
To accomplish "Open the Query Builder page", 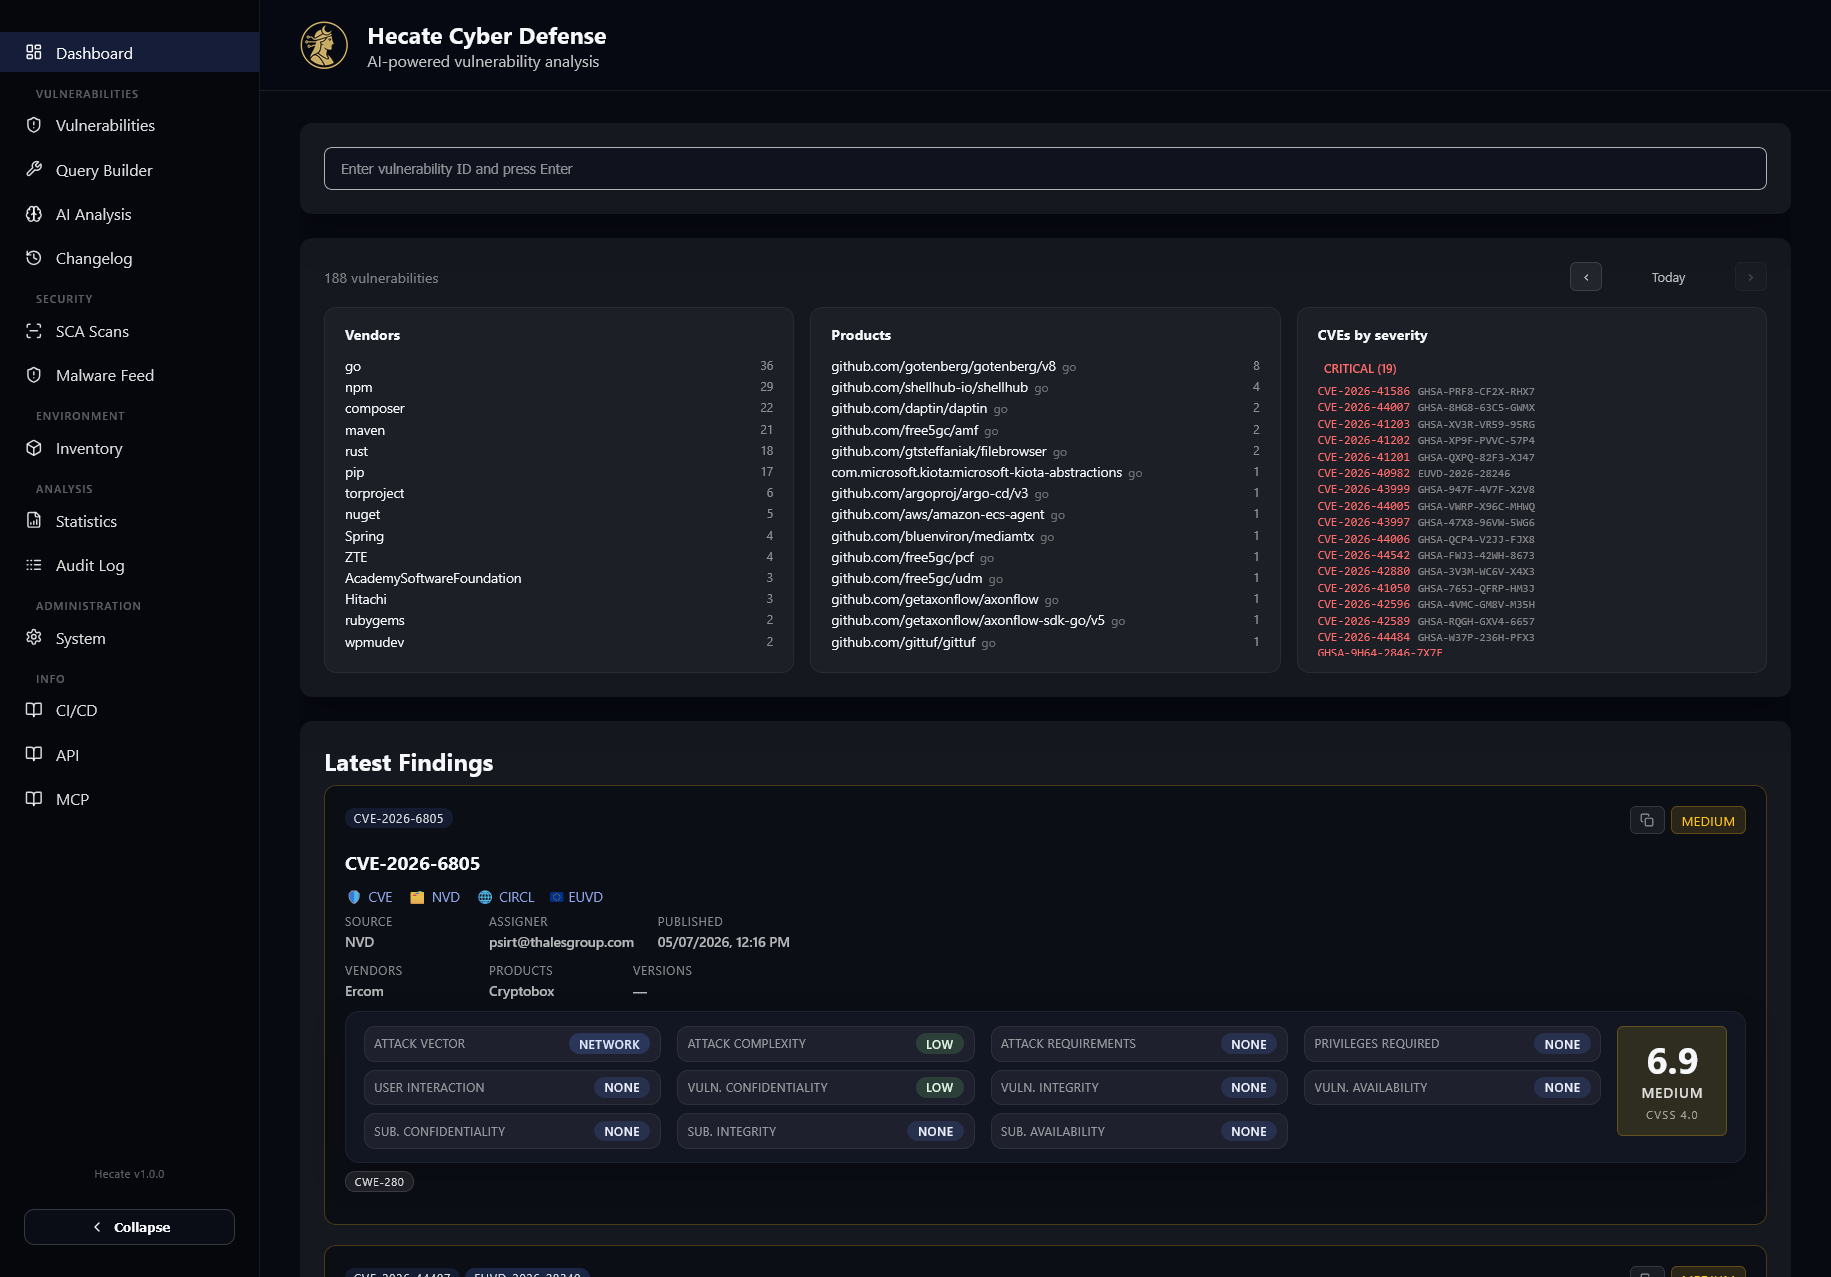I will point(130,170).
